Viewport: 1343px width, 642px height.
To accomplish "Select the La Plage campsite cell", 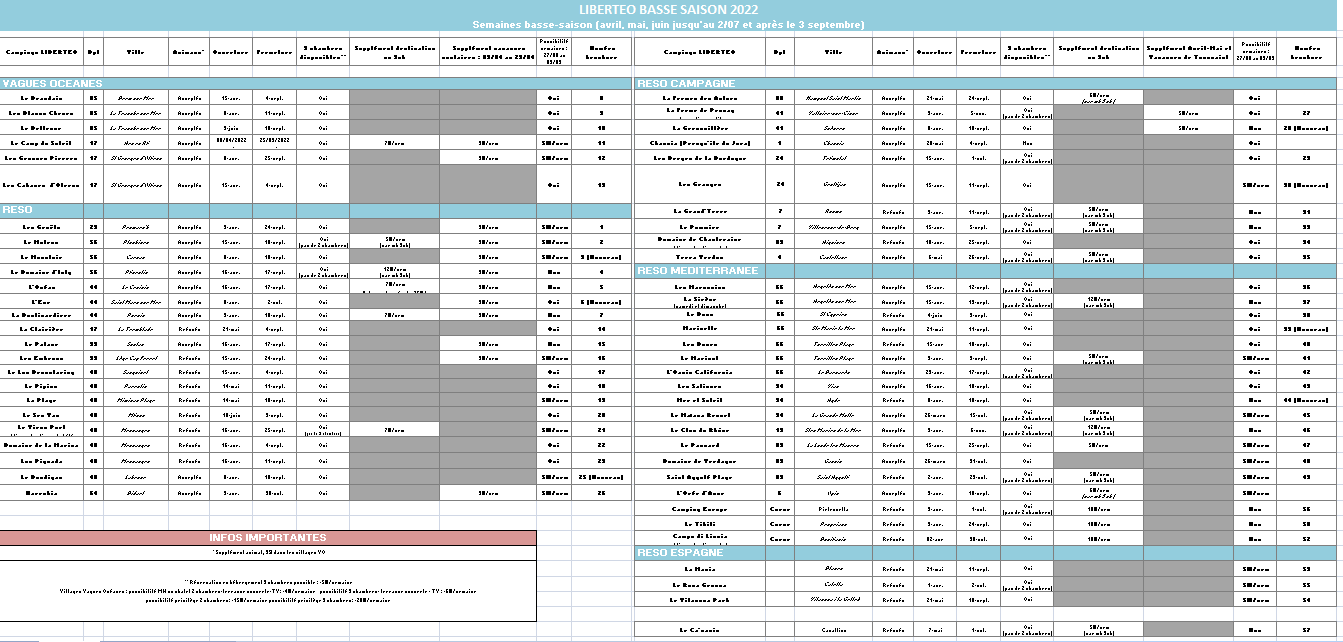I will pos(42,400).
